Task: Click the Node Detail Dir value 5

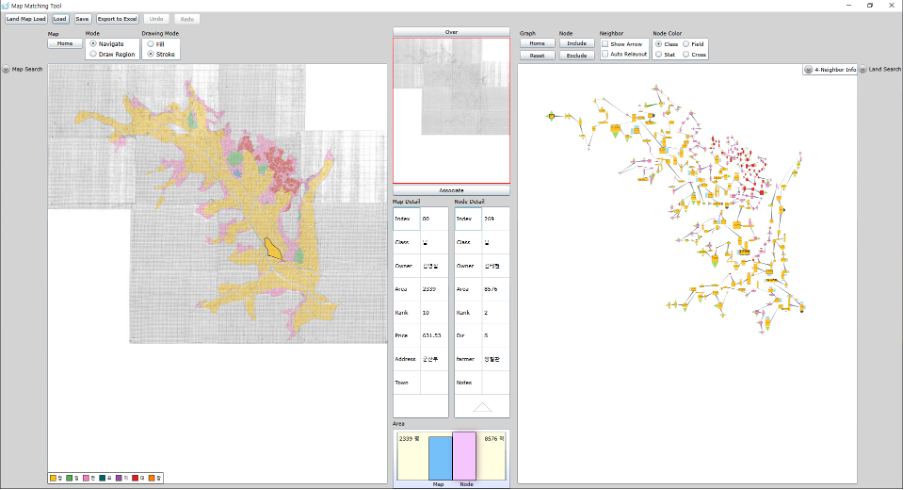Action: (495, 336)
